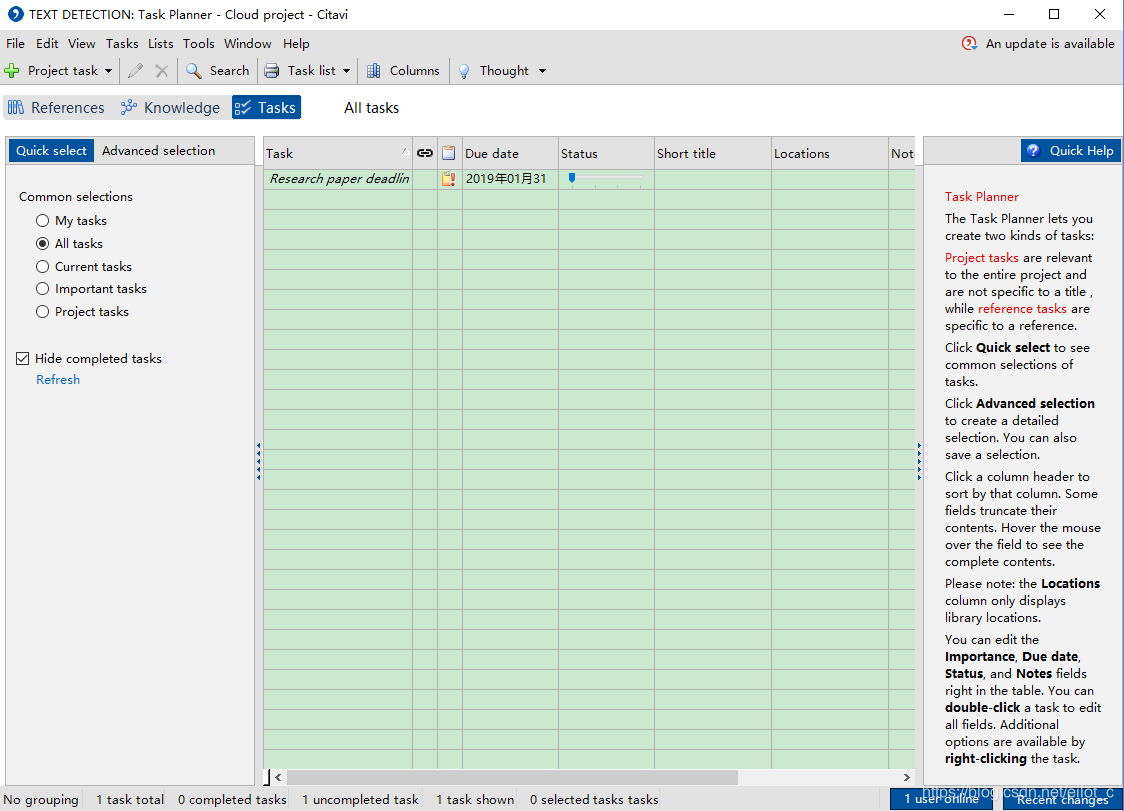1124x811 pixels.
Task: Click the update available alert icon
Action: coord(969,44)
